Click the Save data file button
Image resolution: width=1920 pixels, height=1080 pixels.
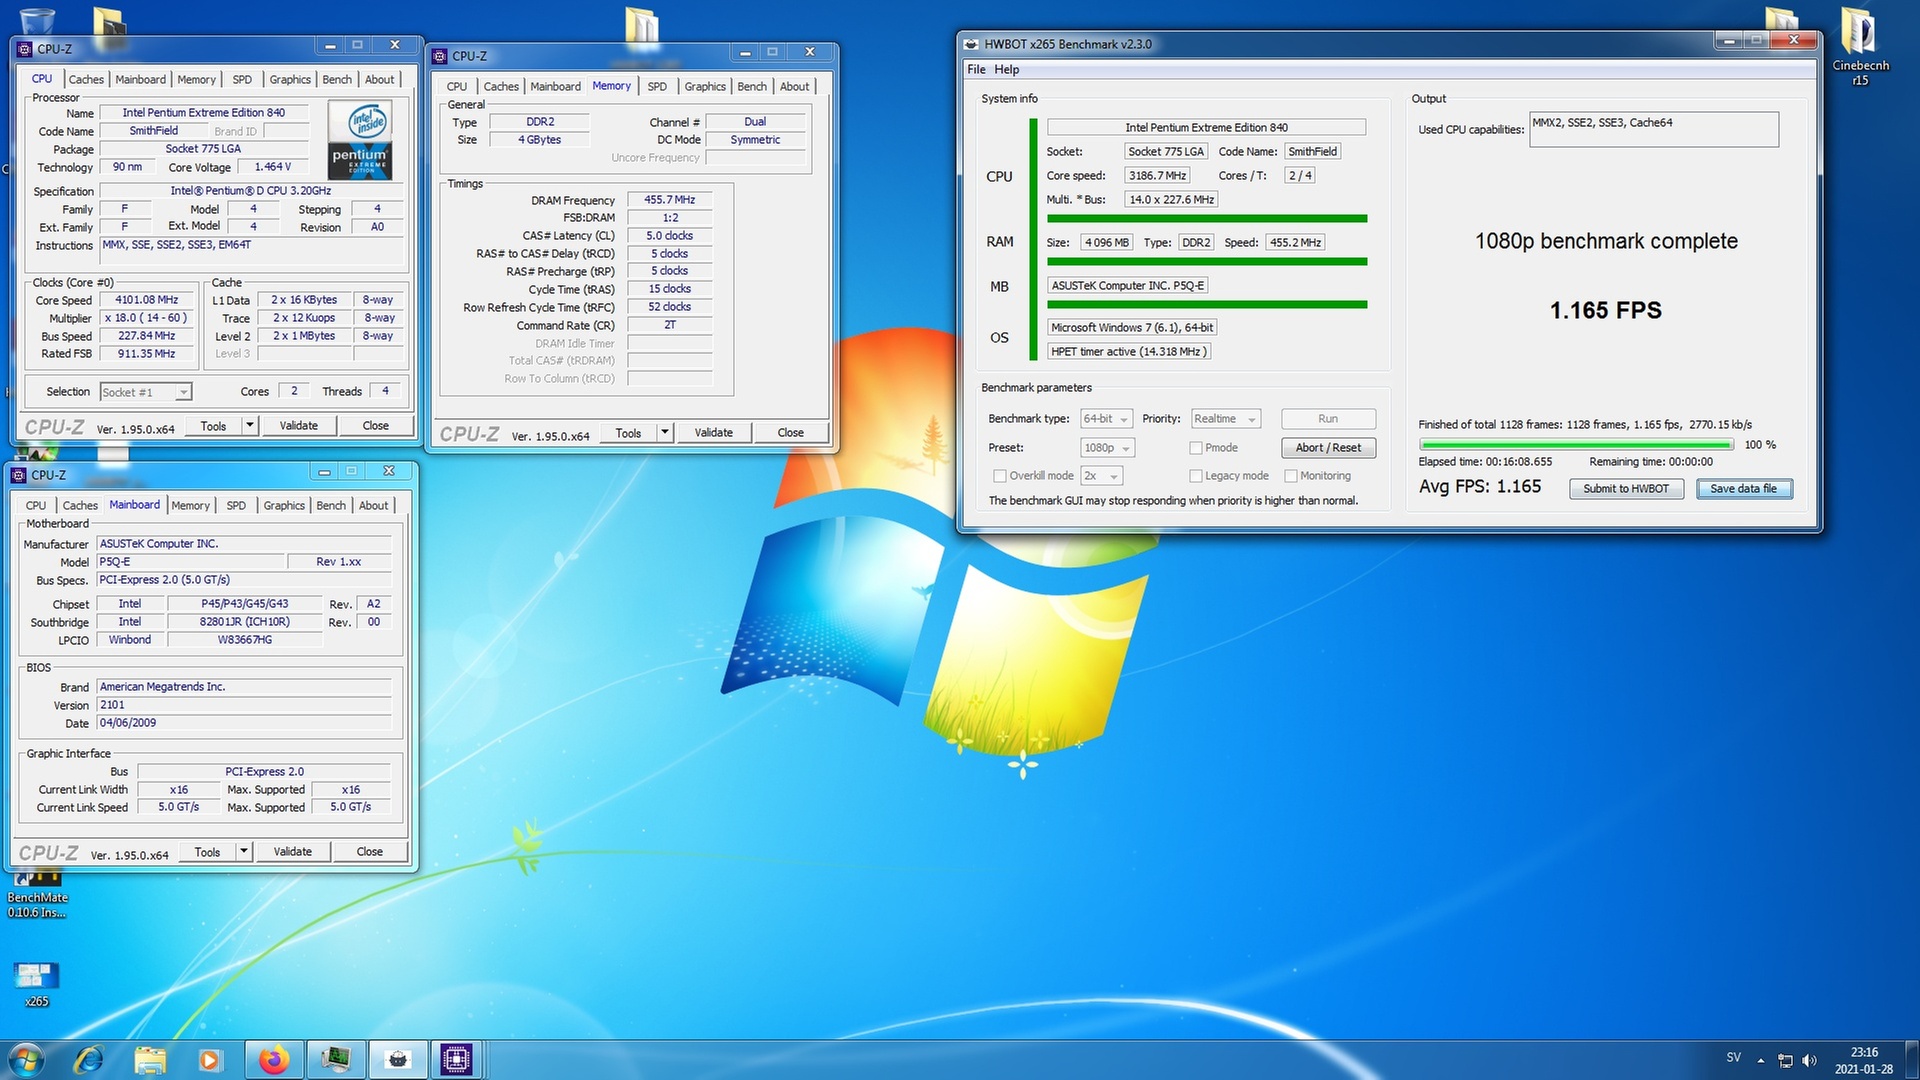click(x=1744, y=489)
